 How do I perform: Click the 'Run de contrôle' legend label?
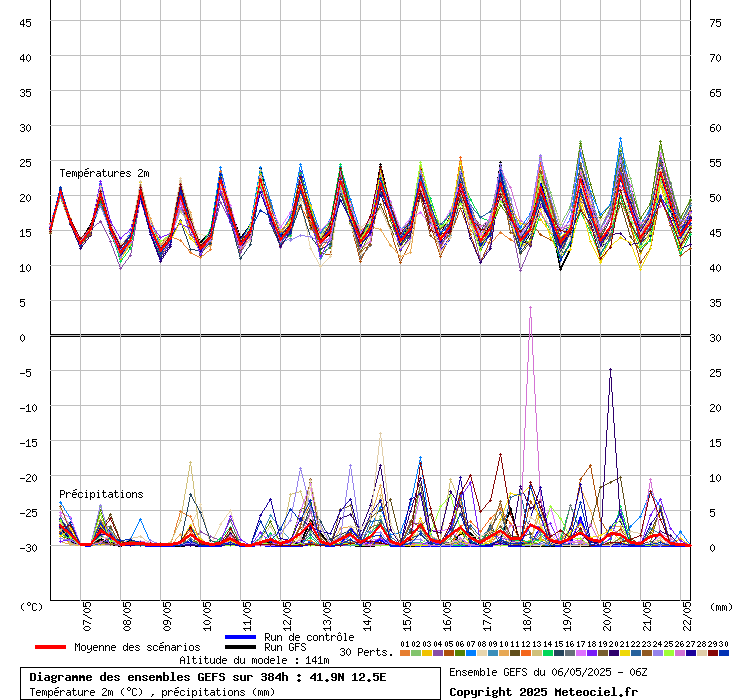(x=309, y=637)
